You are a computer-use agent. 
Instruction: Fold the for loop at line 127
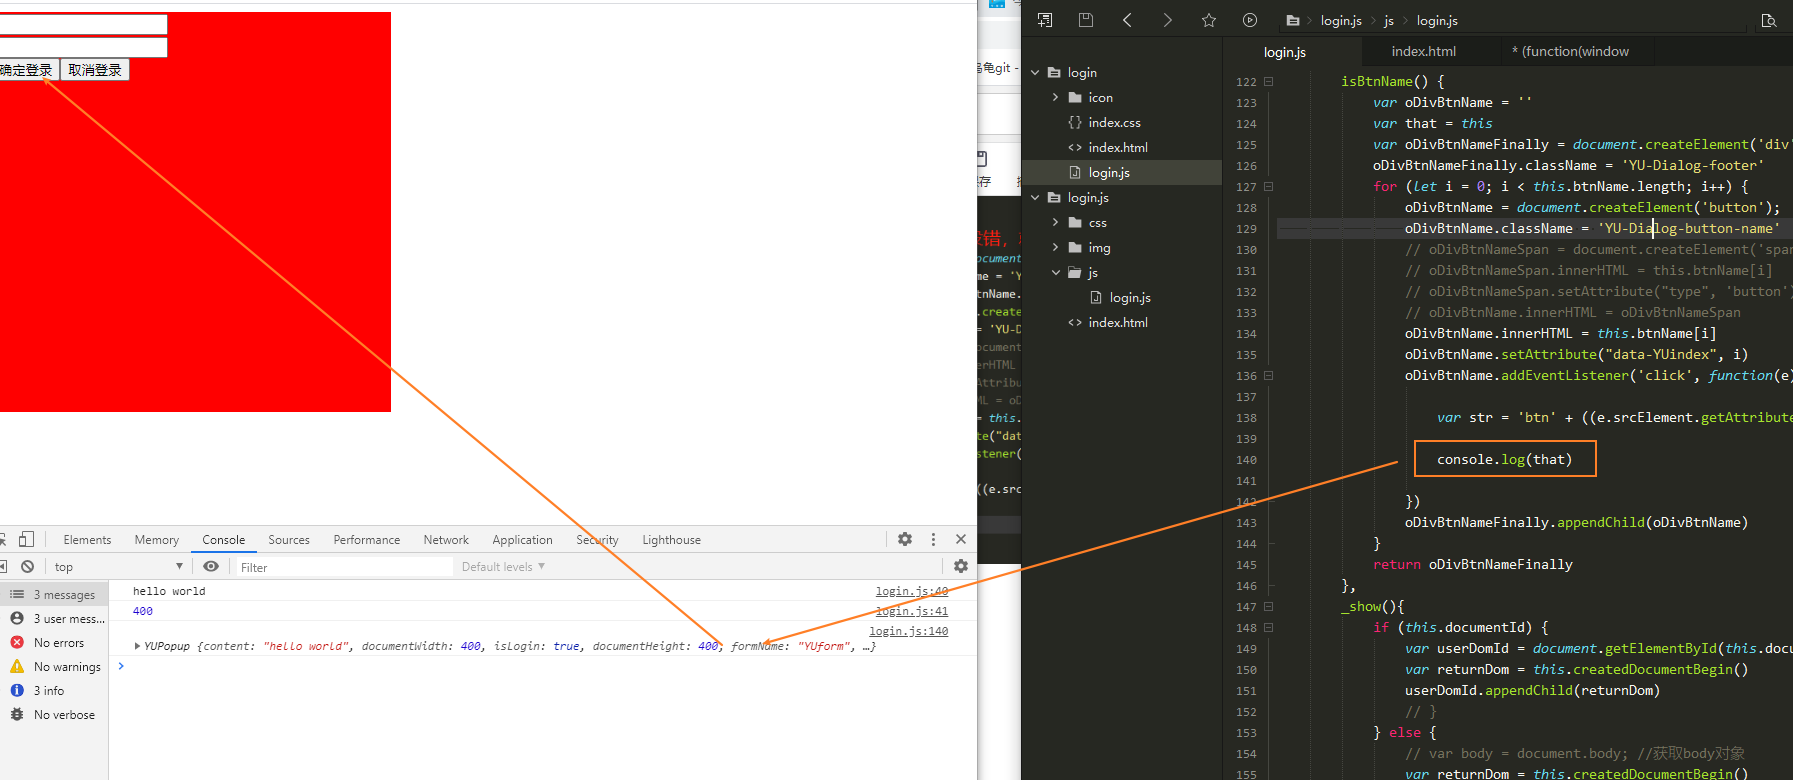[1268, 187]
